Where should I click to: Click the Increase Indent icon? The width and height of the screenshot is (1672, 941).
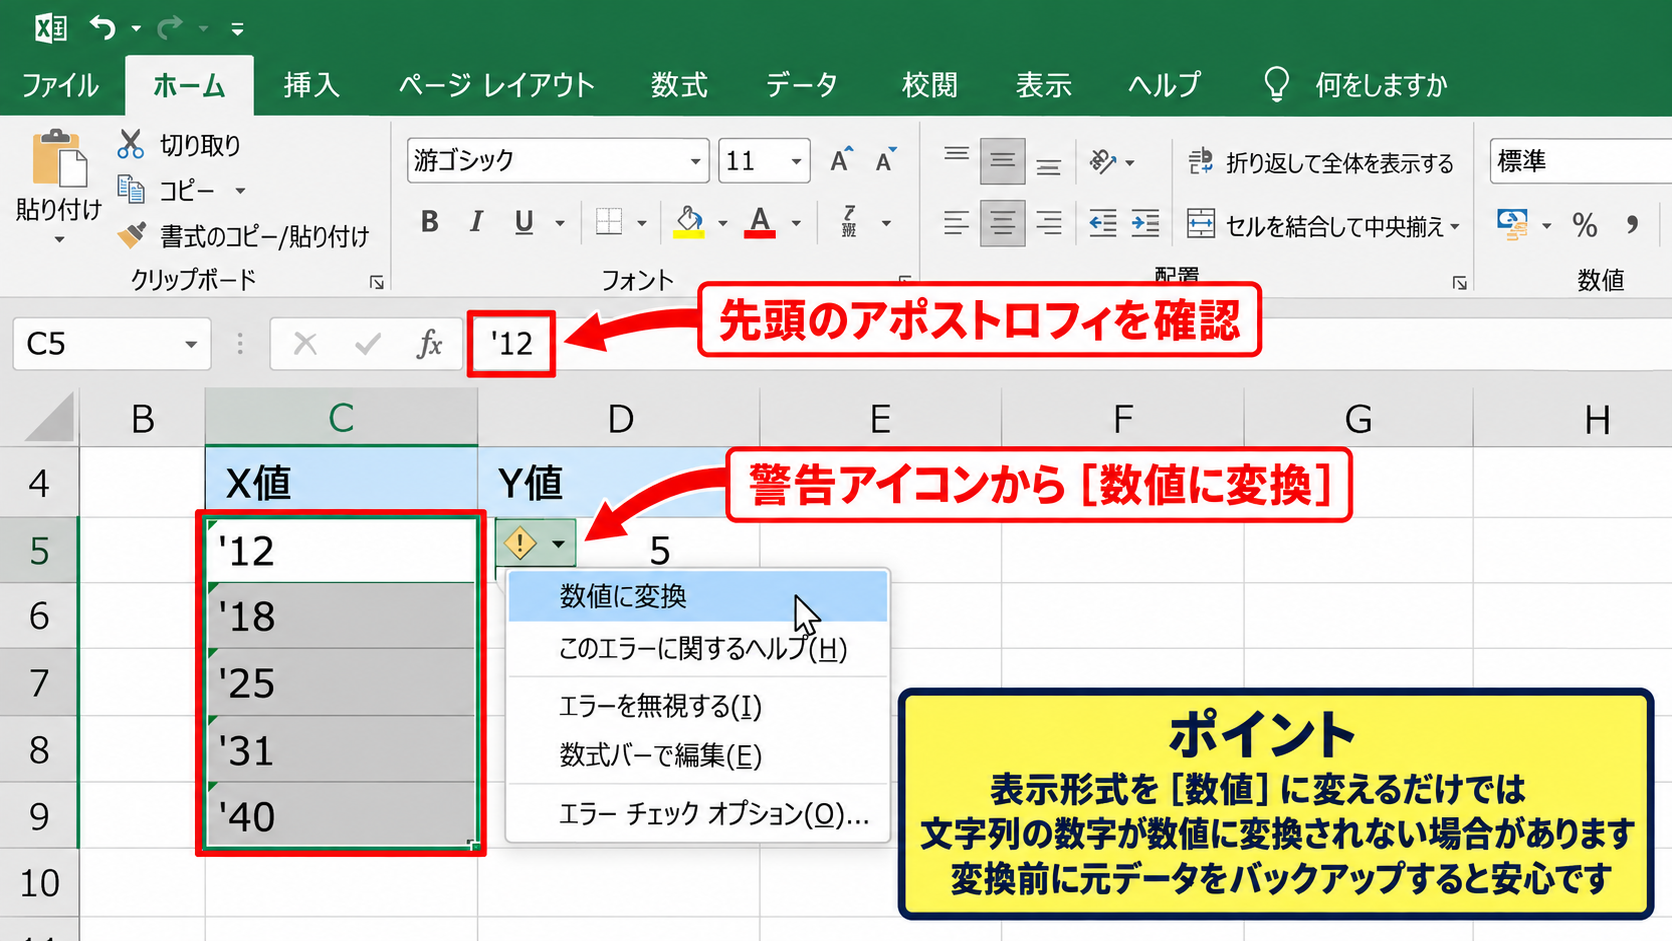pyautogui.click(x=1145, y=224)
